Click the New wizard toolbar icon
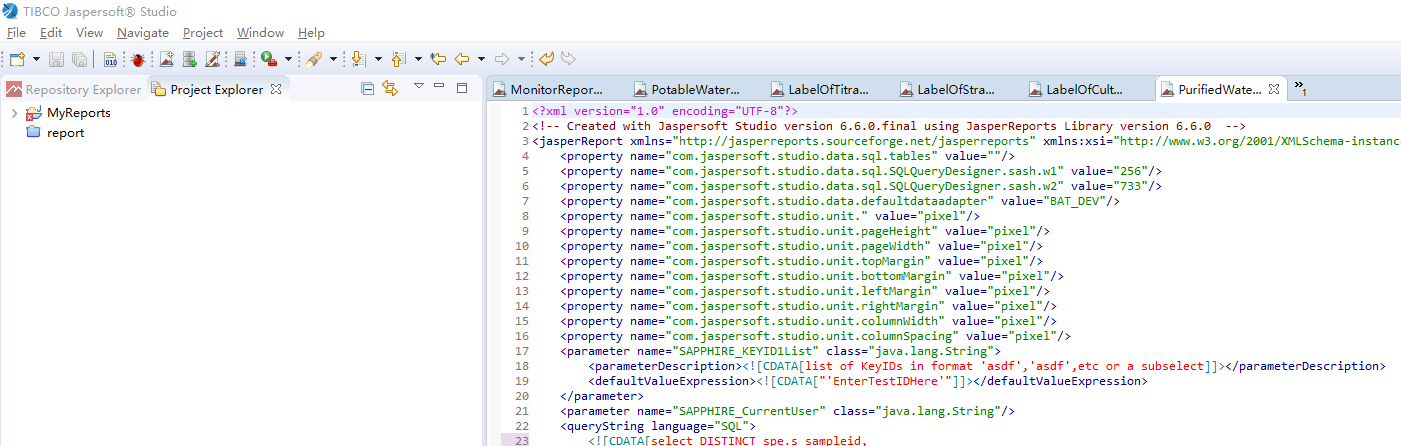This screenshot has height=446, width=1401. tap(16, 59)
